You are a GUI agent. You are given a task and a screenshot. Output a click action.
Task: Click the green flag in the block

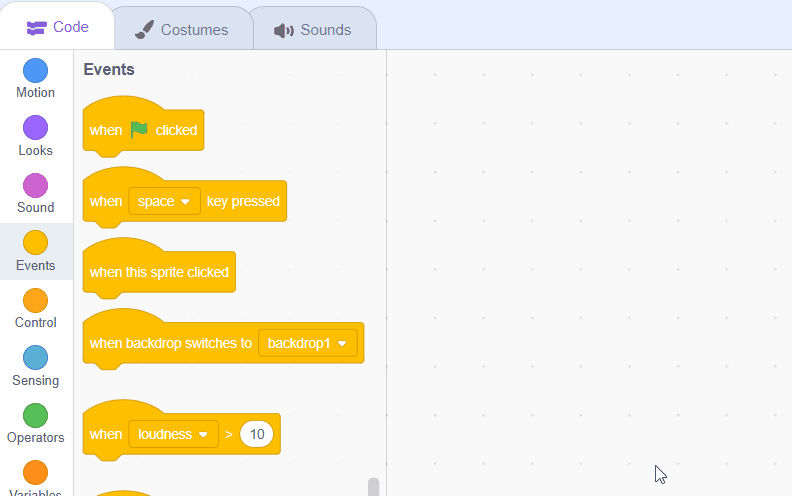point(139,130)
